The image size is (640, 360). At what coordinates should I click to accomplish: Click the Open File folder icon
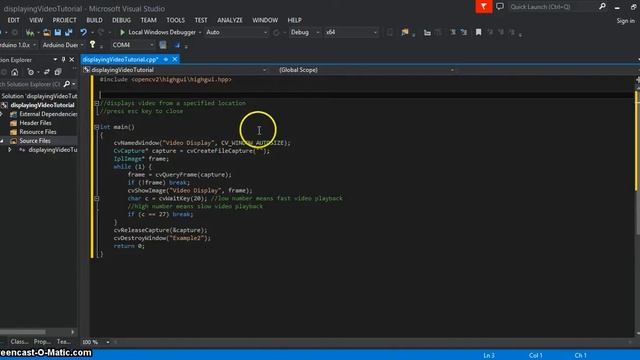coord(47,32)
